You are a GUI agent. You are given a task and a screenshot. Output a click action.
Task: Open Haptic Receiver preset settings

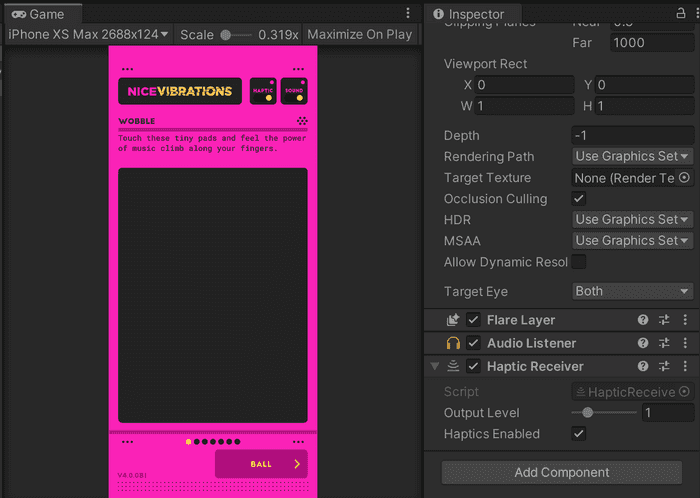(664, 366)
